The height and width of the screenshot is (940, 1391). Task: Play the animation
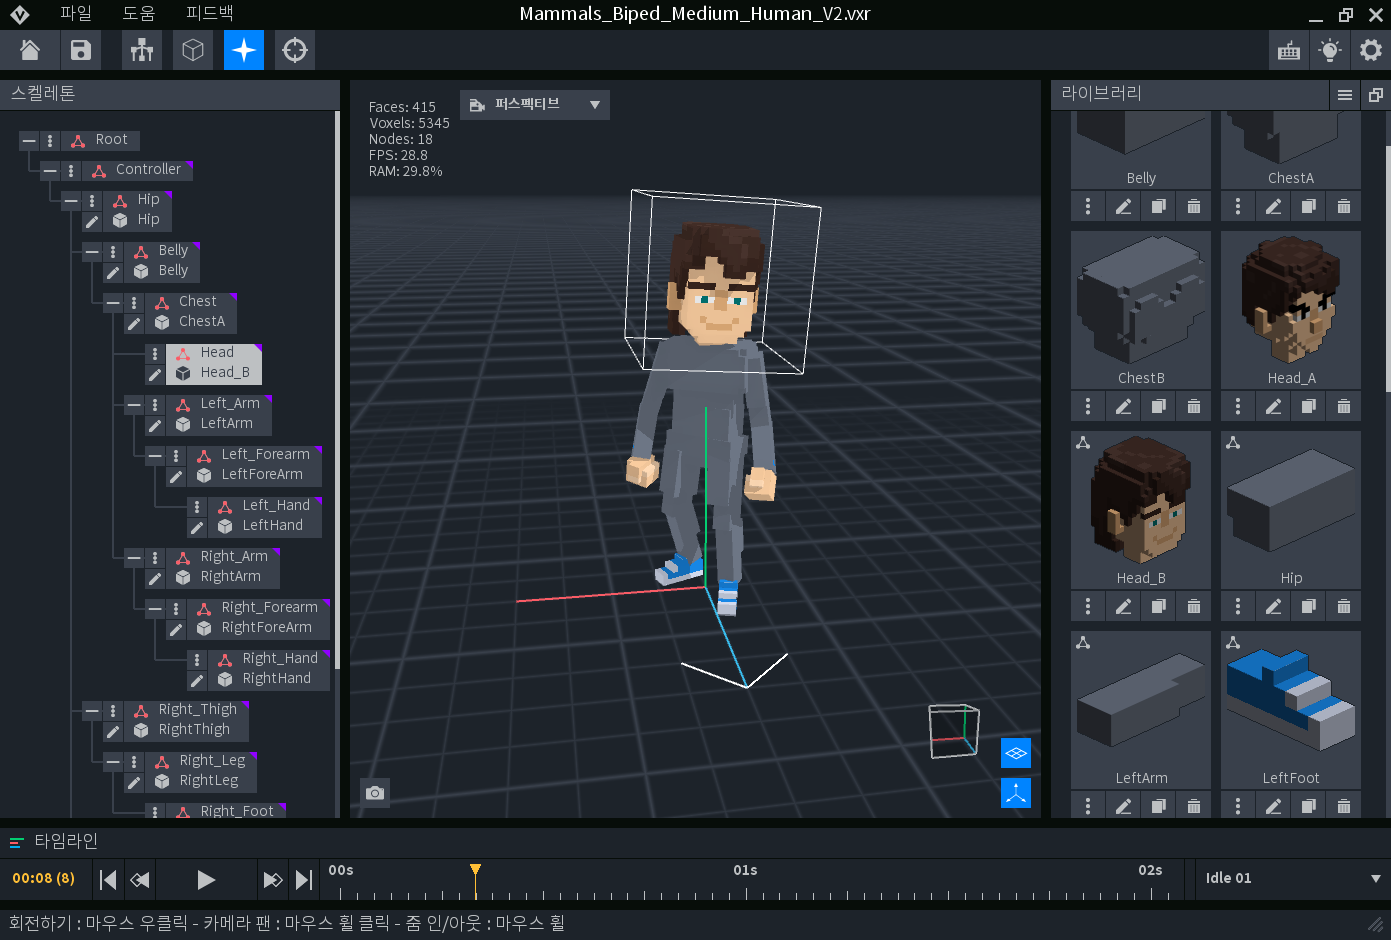206,879
